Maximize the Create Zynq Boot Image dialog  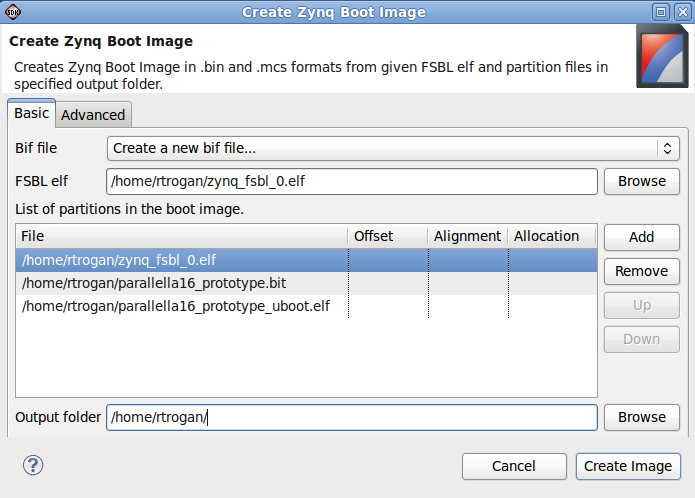click(660, 12)
